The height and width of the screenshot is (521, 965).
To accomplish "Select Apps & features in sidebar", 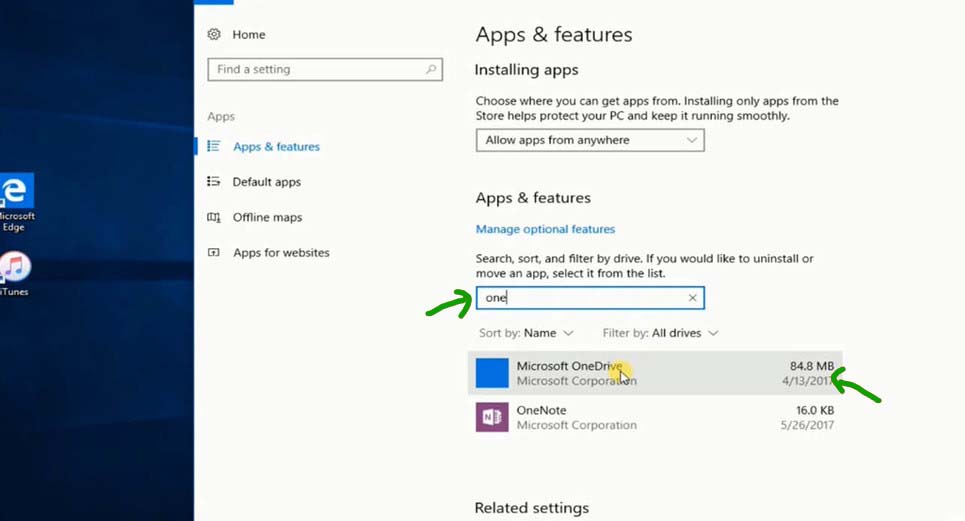I will coord(276,146).
